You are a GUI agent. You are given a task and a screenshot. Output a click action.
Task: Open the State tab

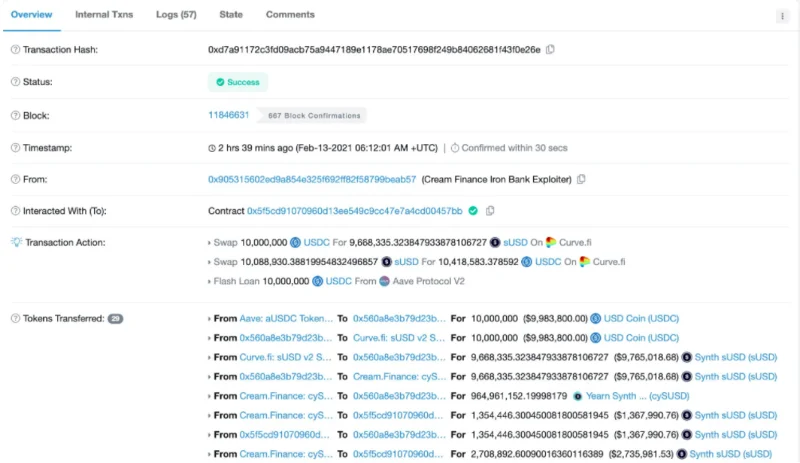point(231,15)
